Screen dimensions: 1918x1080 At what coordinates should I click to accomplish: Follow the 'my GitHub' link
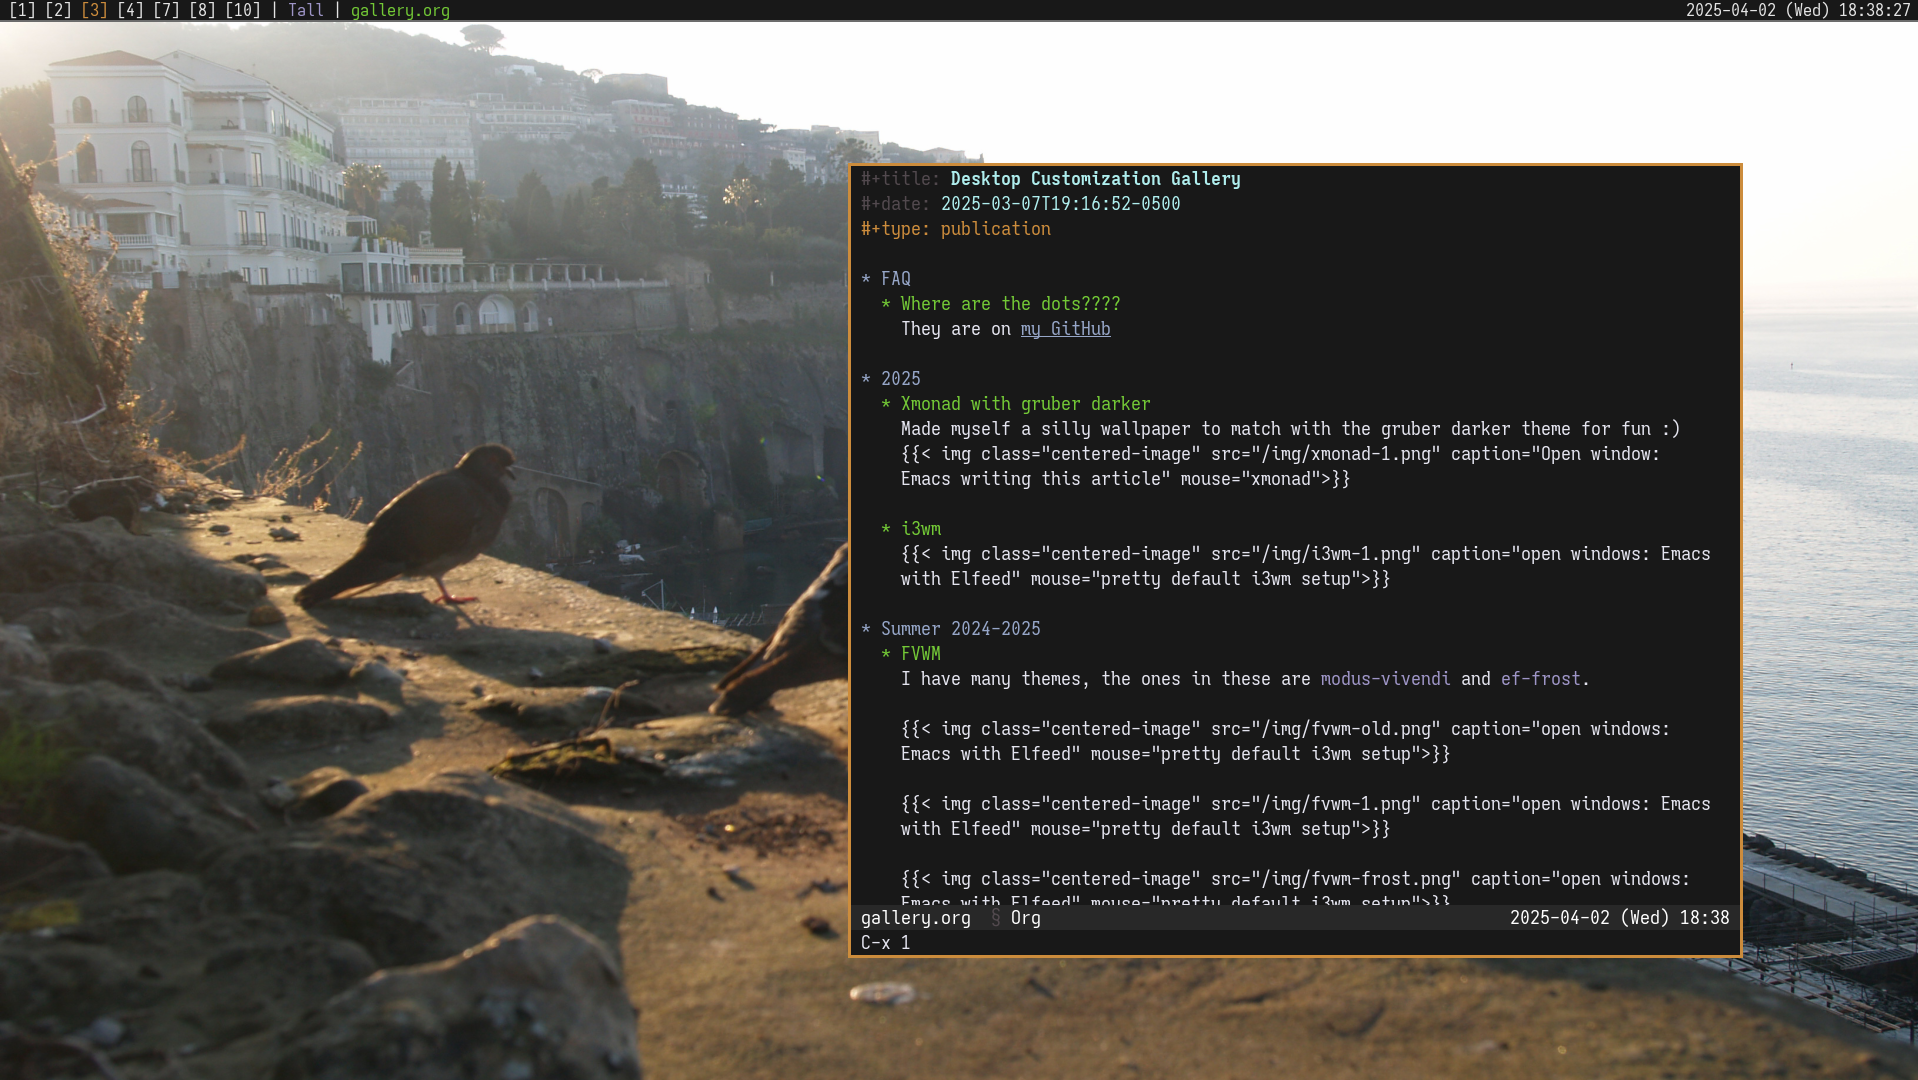click(x=1065, y=329)
